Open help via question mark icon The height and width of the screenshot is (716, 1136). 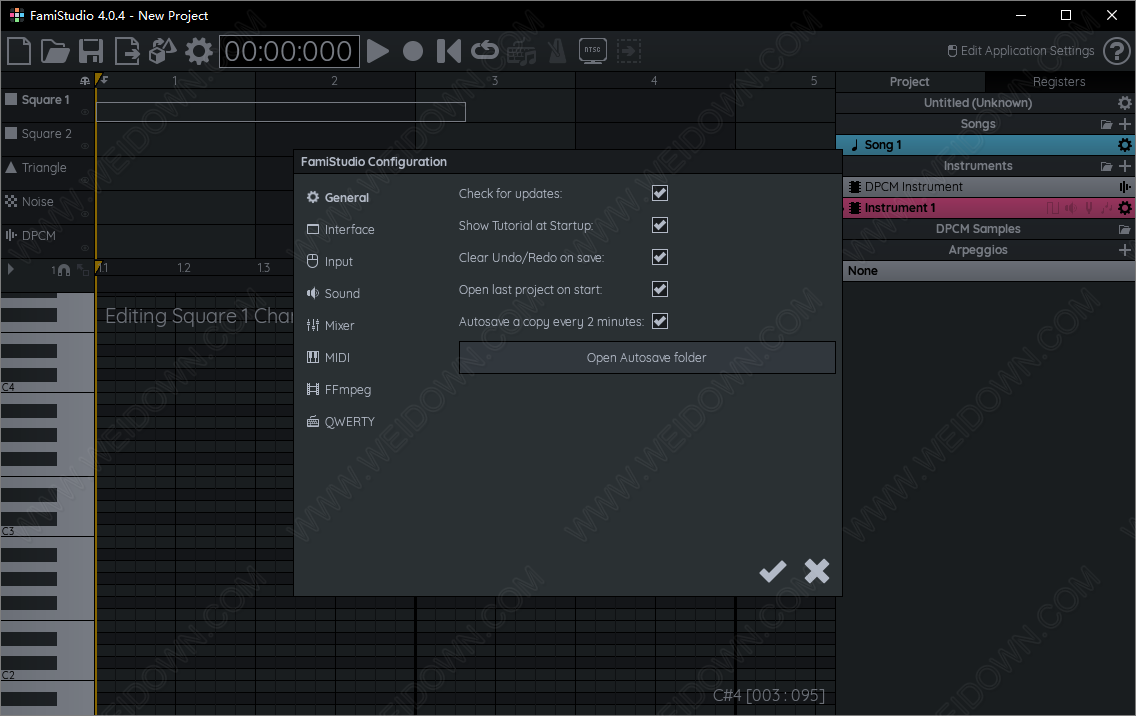[x=1116, y=51]
